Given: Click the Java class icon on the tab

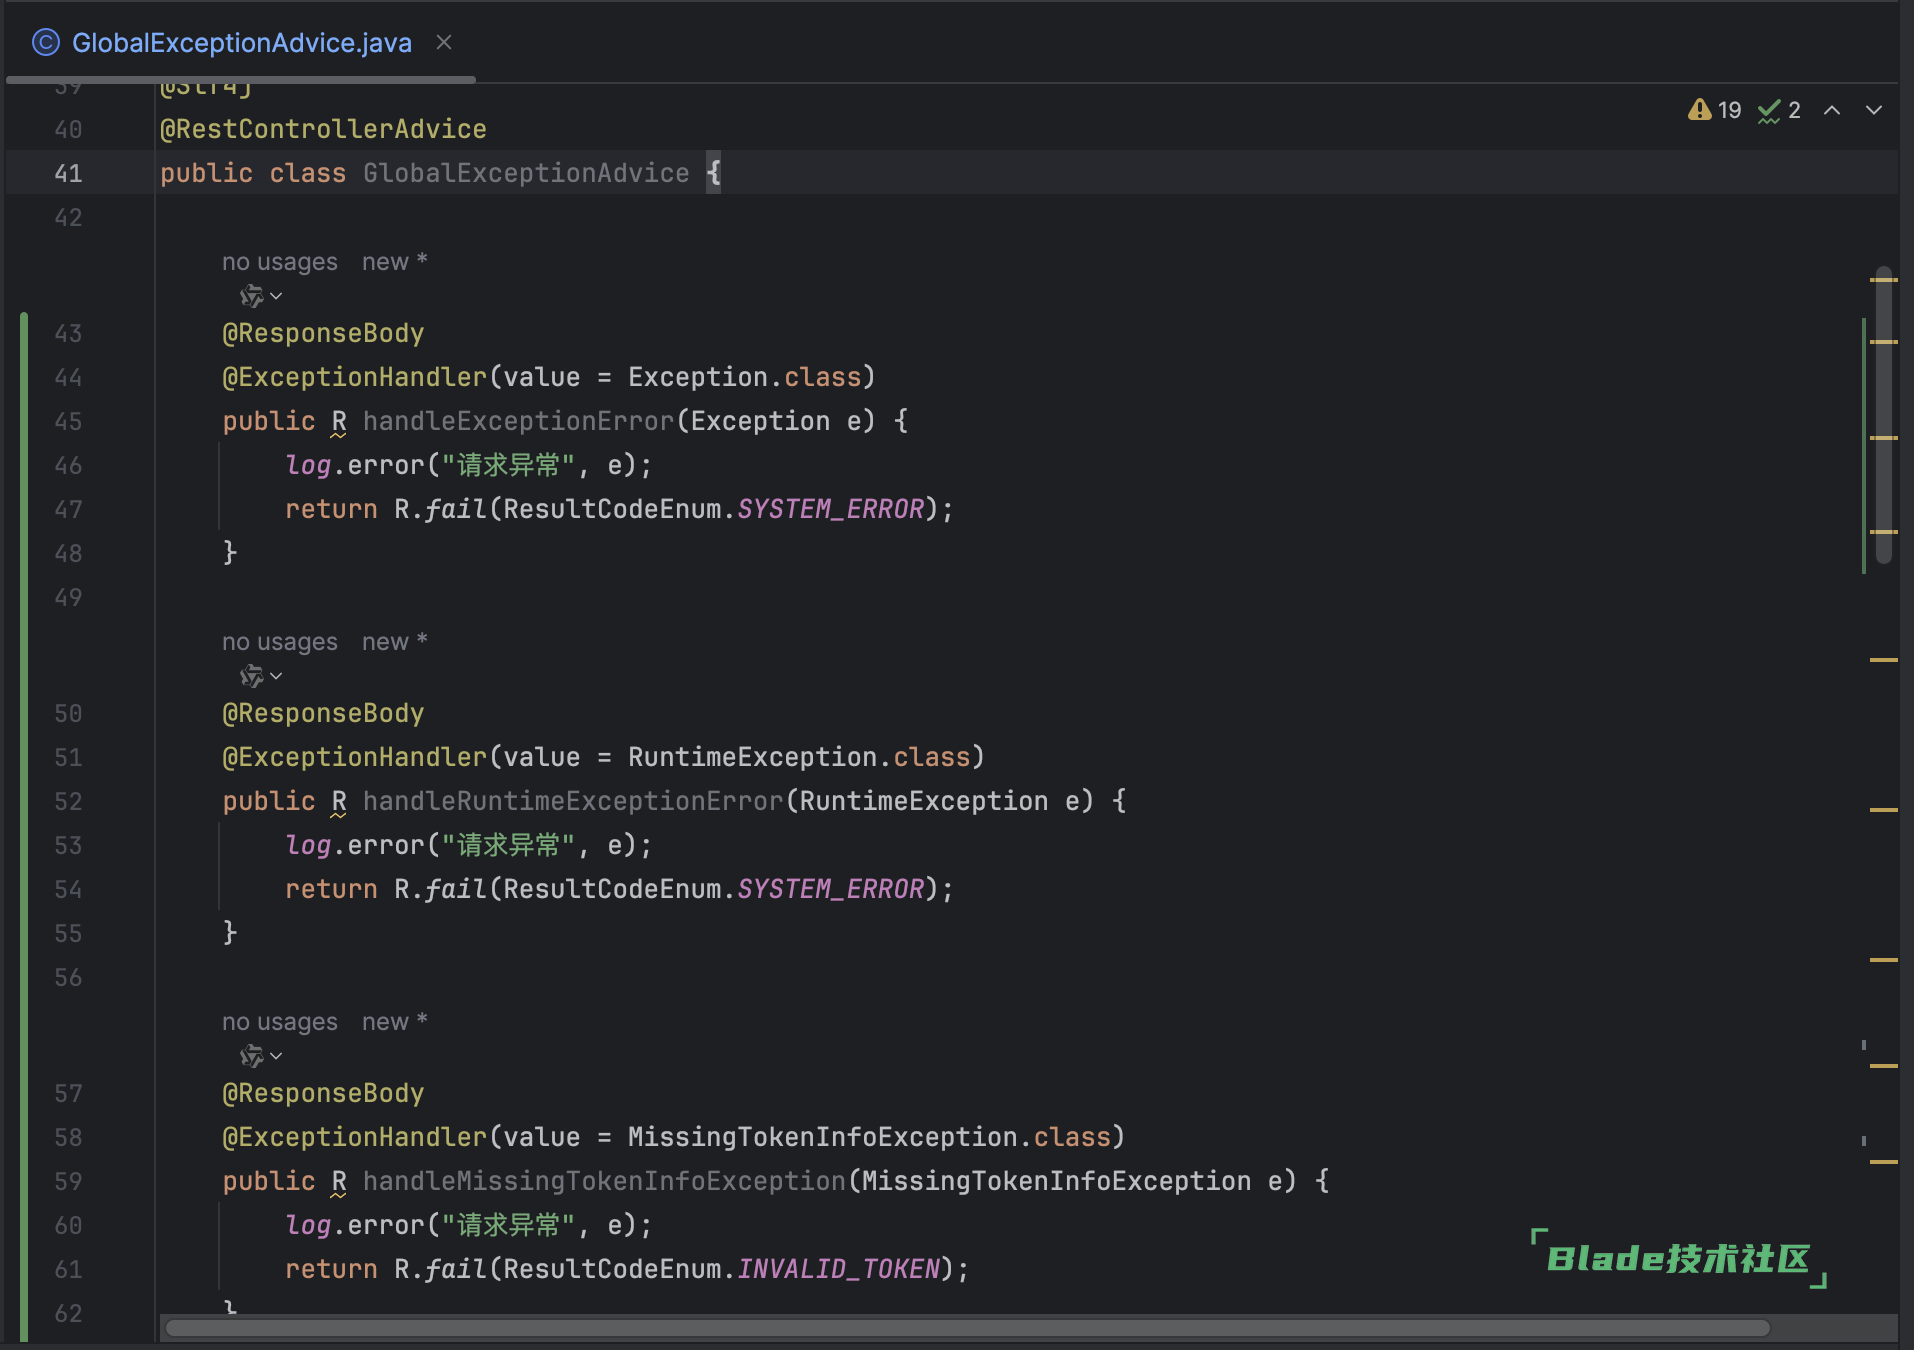Looking at the screenshot, I should tap(46, 43).
